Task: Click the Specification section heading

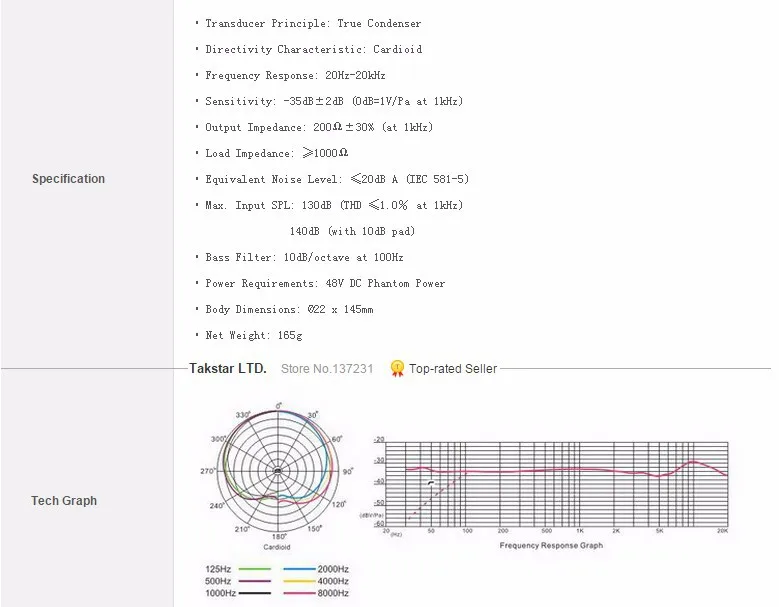Action: tap(68, 179)
